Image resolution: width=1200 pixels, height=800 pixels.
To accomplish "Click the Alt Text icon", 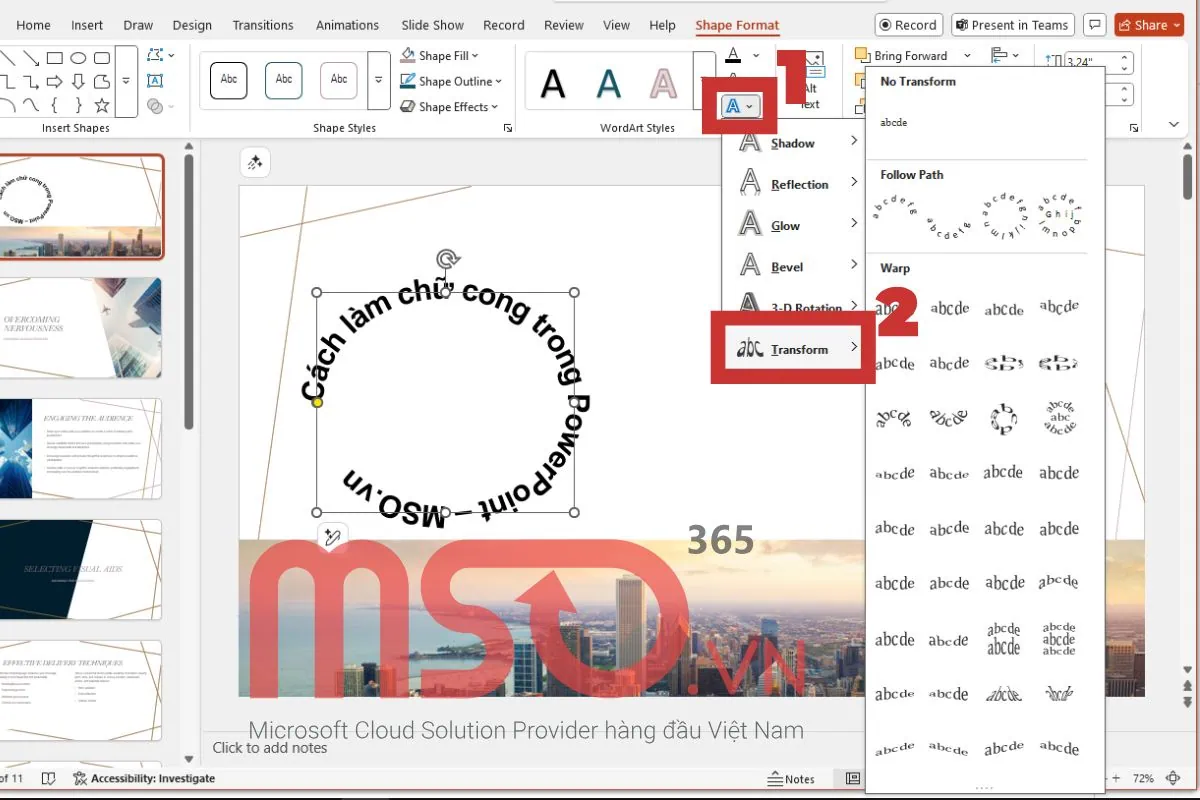I will pos(811,80).
